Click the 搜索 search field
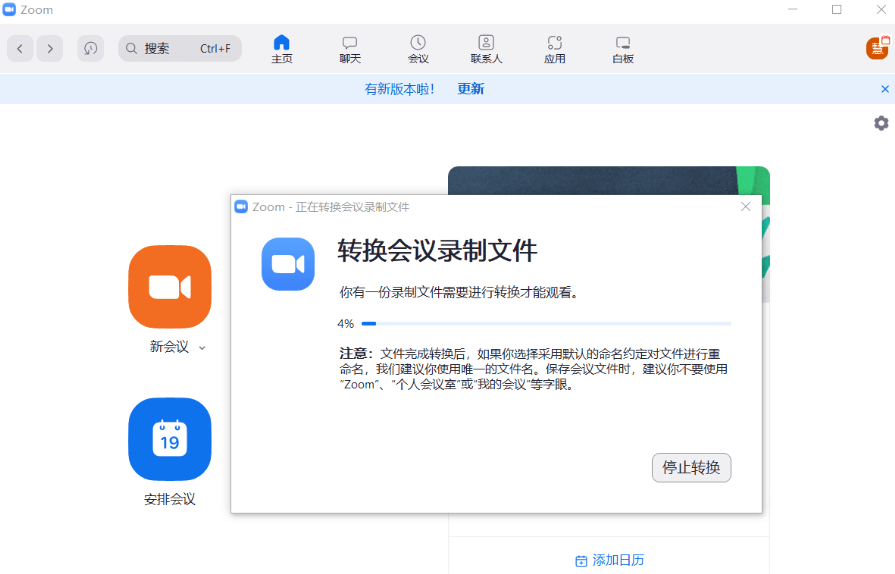 coord(180,48)
